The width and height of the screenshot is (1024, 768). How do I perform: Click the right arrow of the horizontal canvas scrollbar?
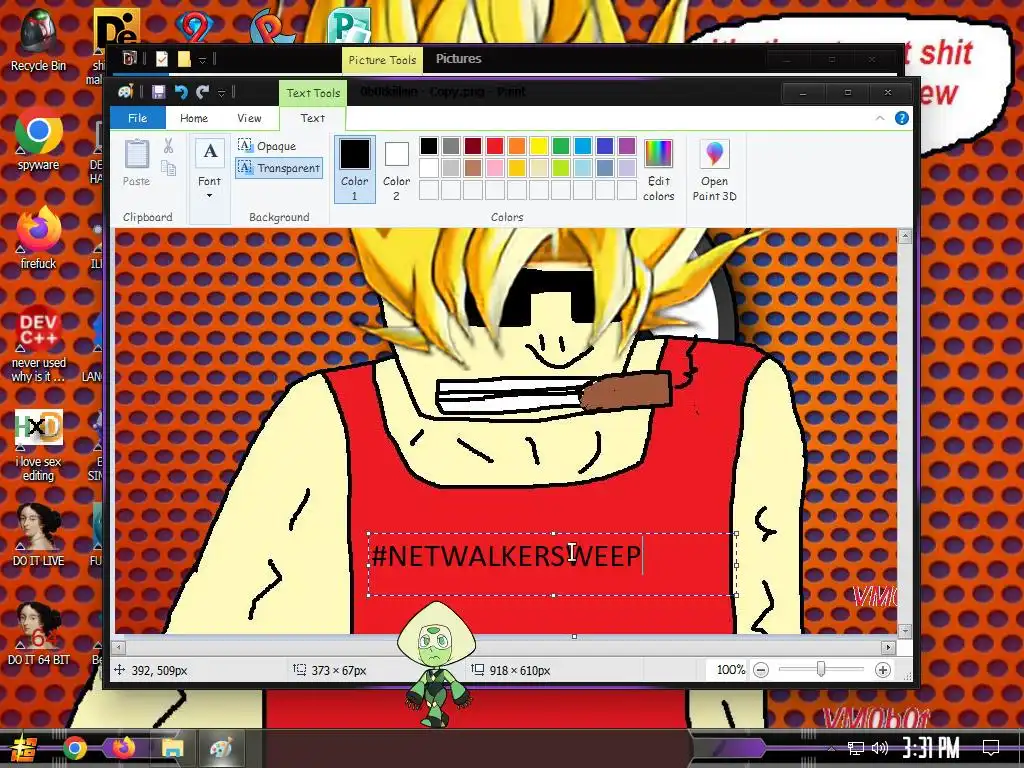[888, 648]
